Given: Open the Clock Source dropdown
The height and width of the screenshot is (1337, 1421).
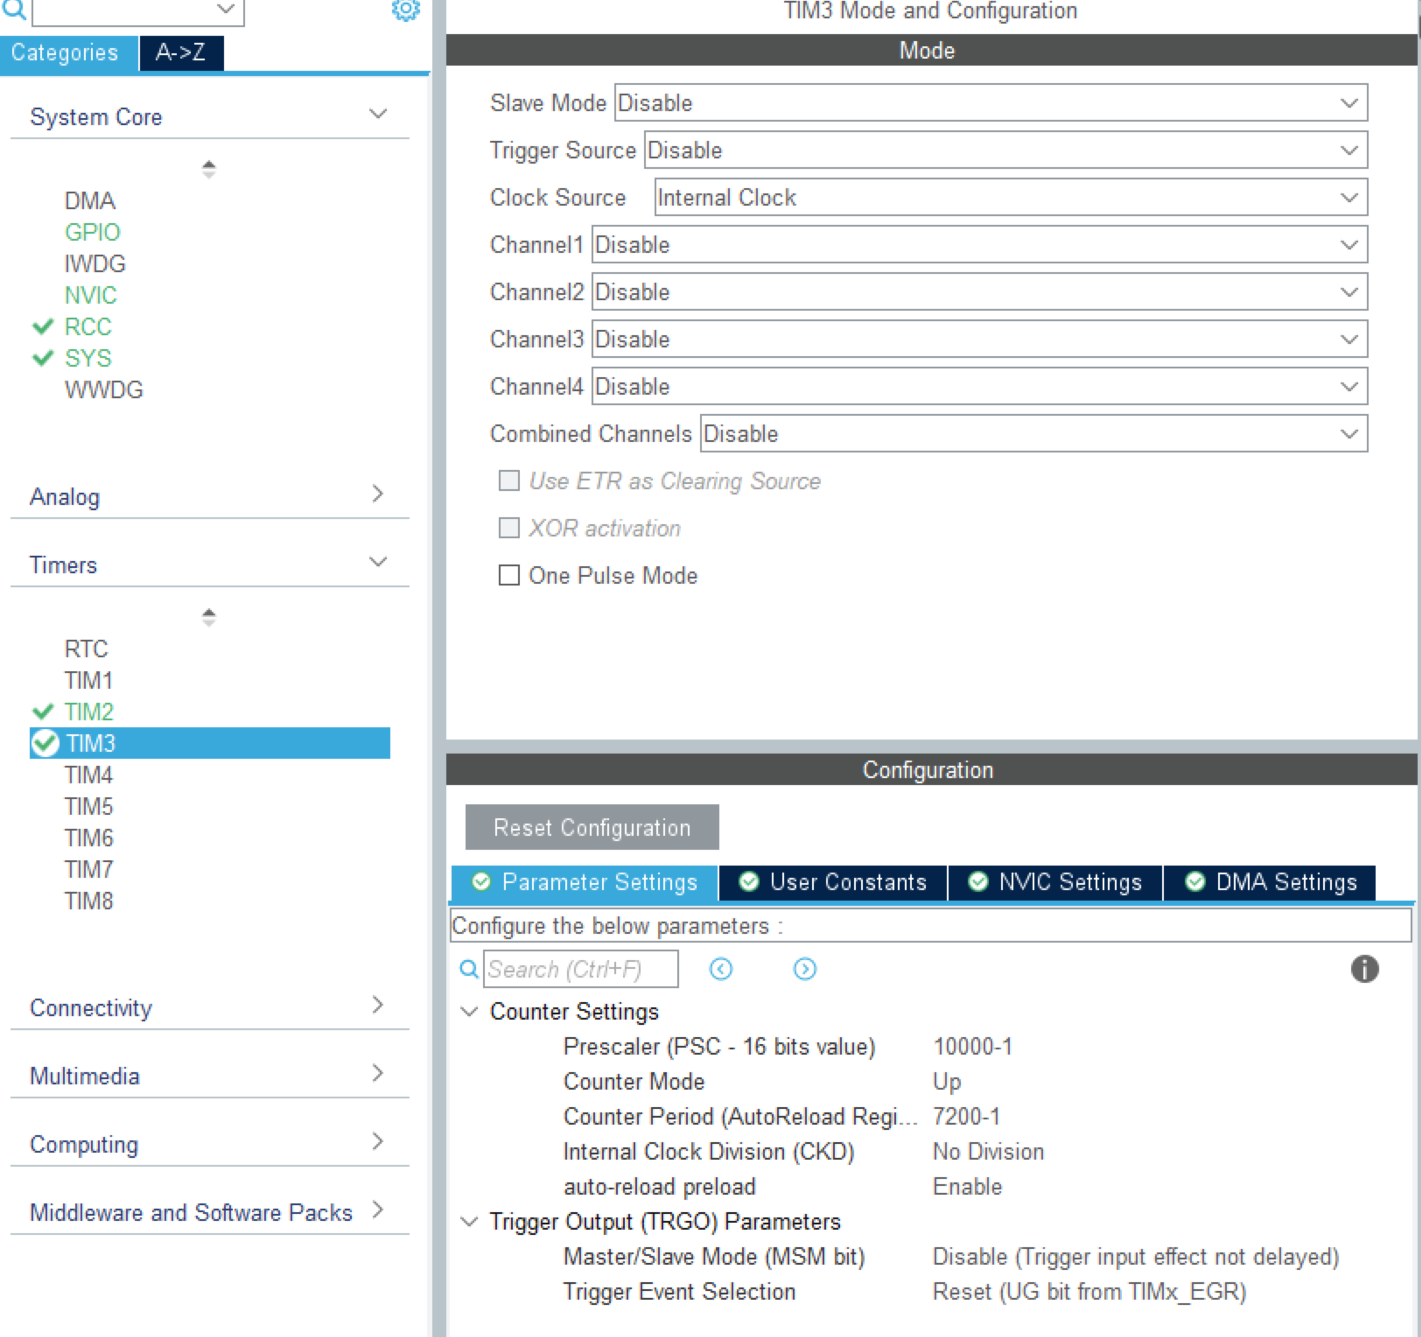Looking at the screenshot, I should coord(1011,197).
